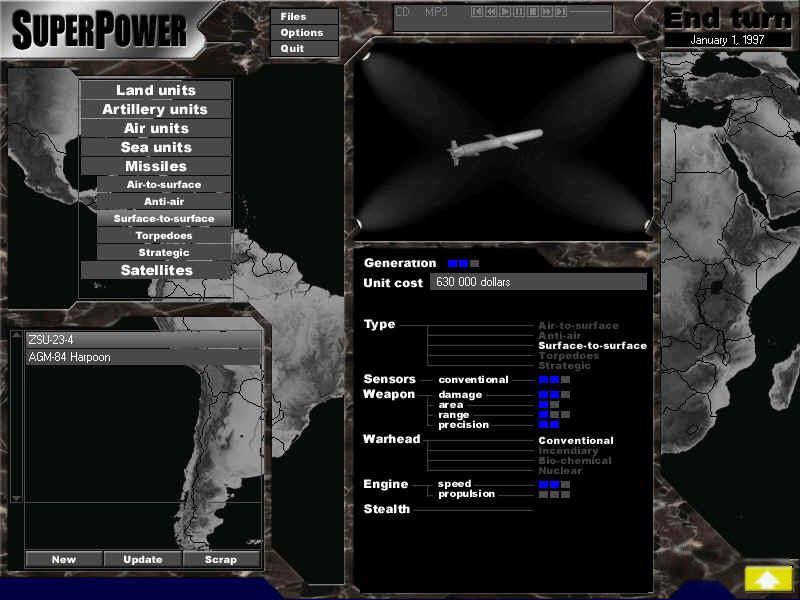Select Air-to-surface missile subcategory
Screen dimensions: 800x600
pos(164,184)
